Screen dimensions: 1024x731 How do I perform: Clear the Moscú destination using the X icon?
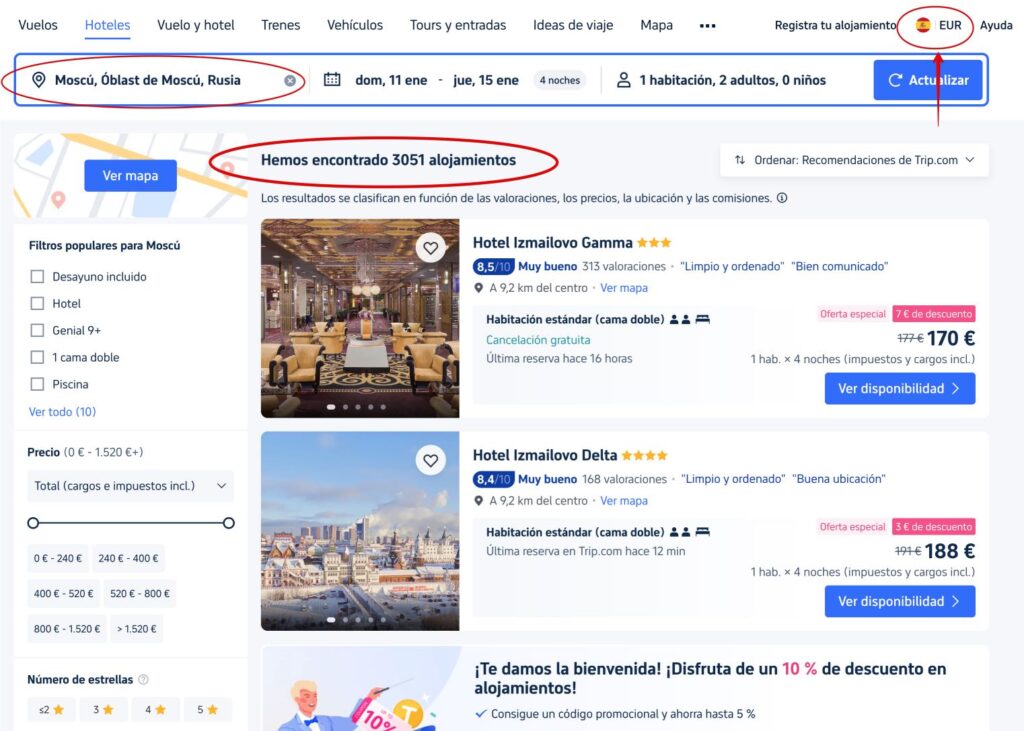(x=290, y=80)
